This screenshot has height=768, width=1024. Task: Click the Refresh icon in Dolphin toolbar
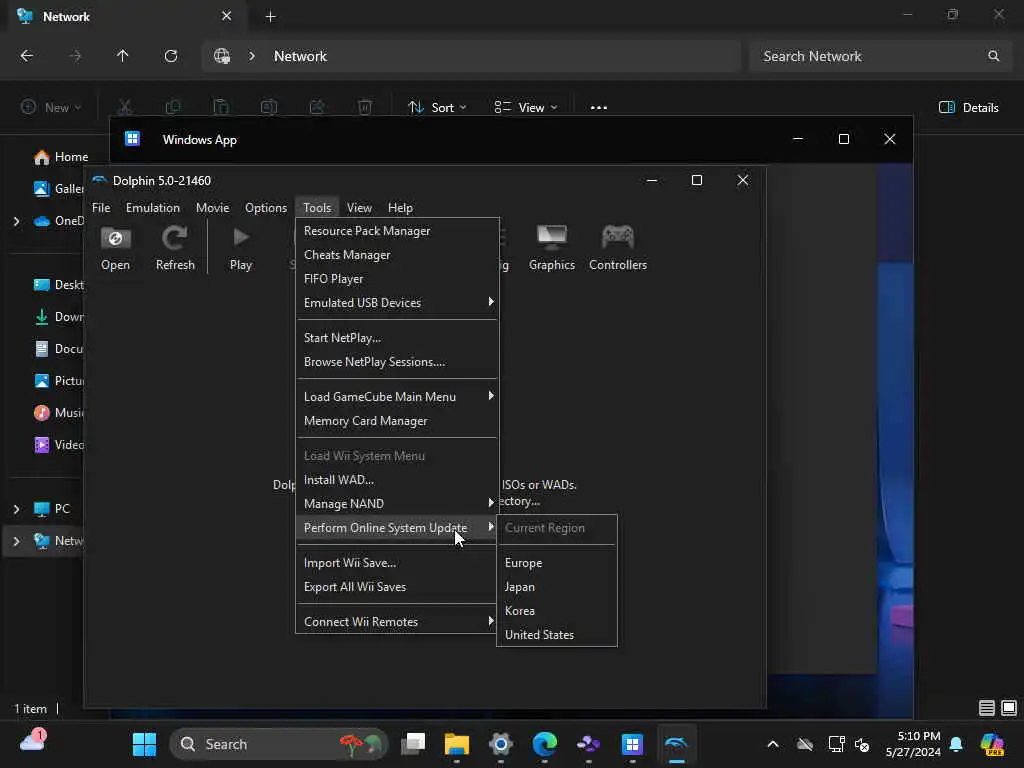pos(175,248)
